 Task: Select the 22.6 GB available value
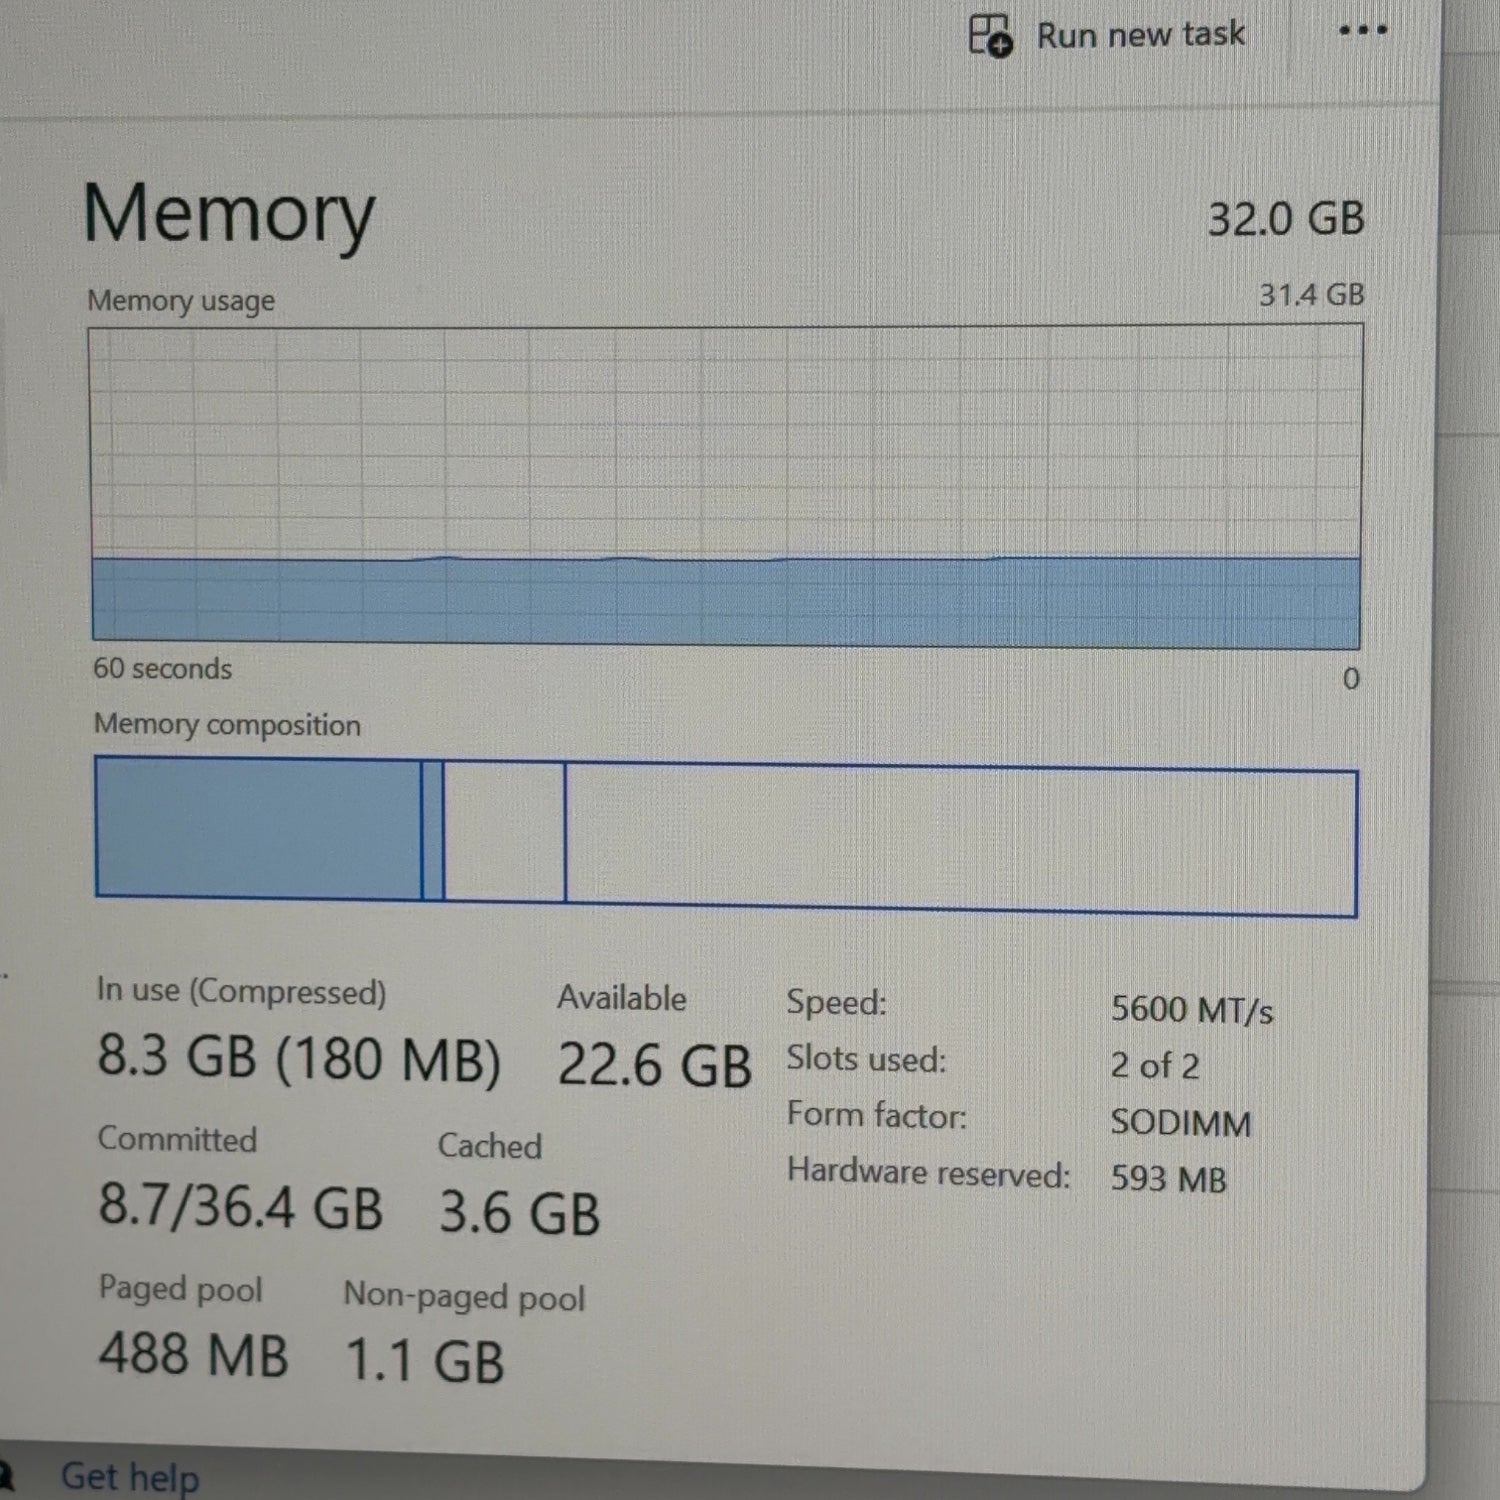(x=654, y=1064)
